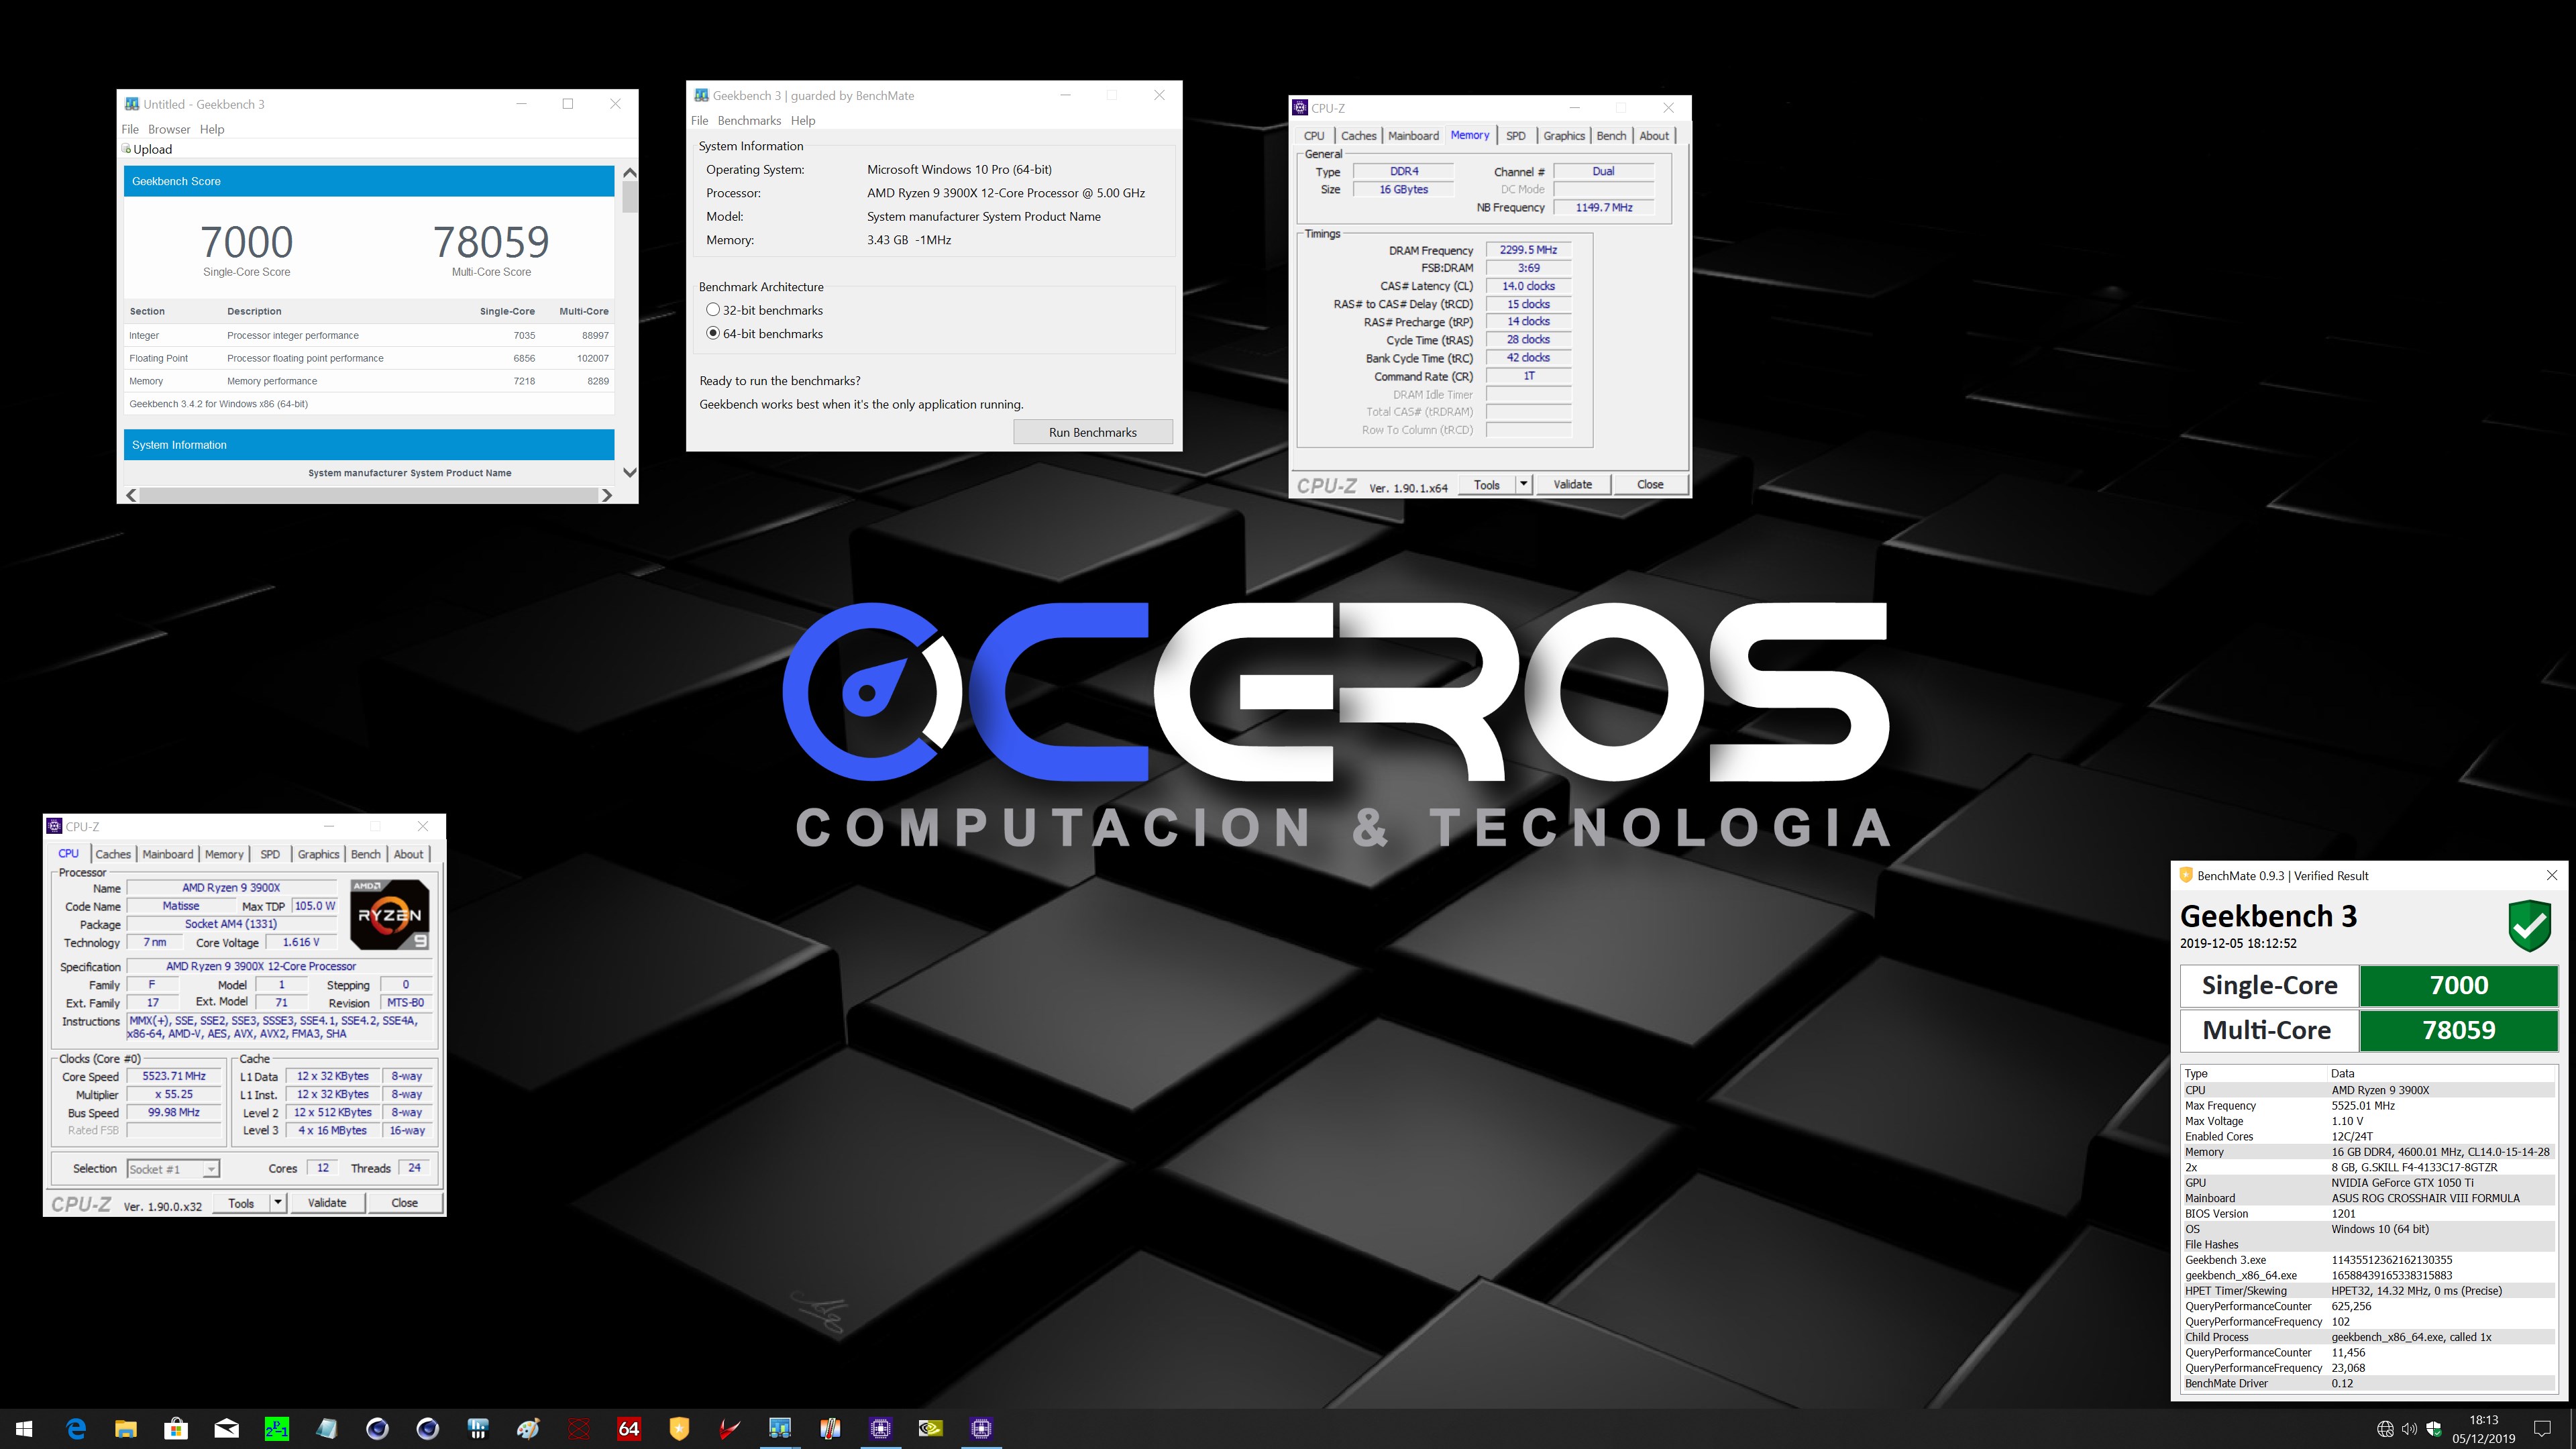This screenshot has height=1449, width=2576.
Task: Click Geekbench vertical scrollbar thumb
Action: pos(630,197)
